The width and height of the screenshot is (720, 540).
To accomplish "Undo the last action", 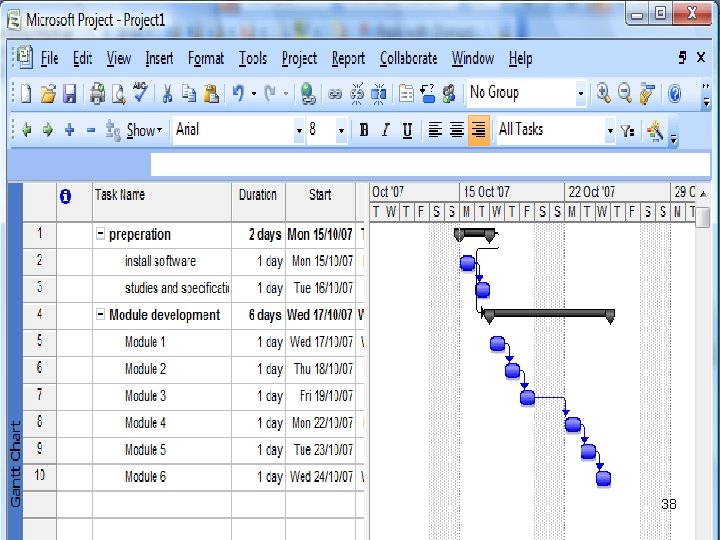I will (238, 94).
